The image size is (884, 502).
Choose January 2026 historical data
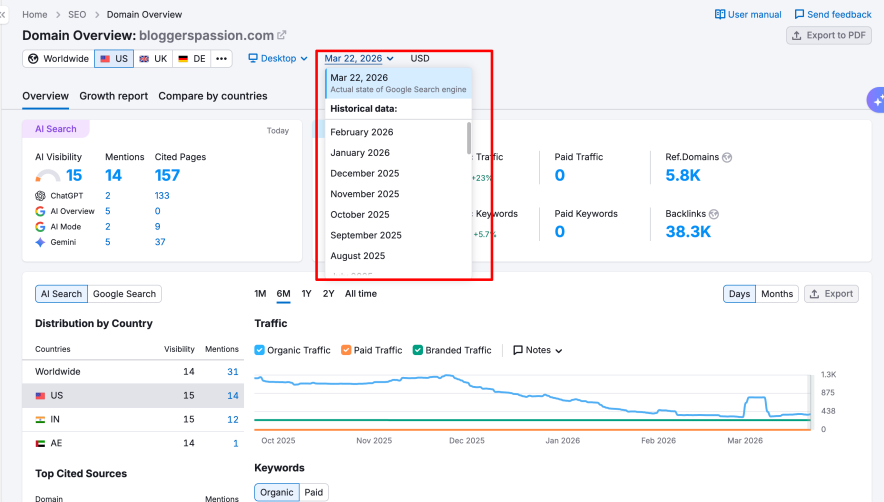pos(397,153)
